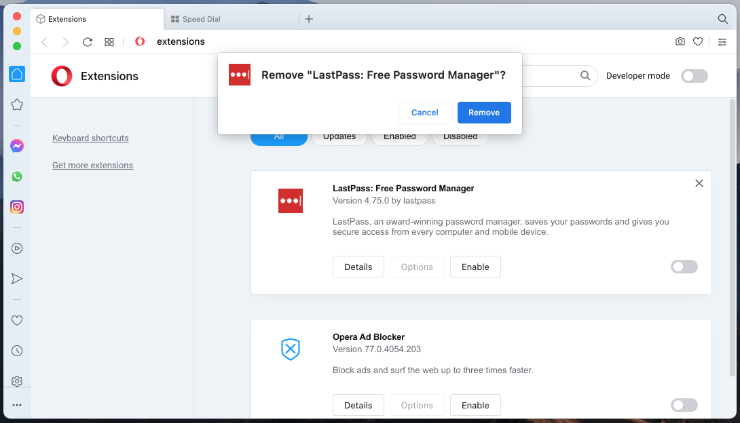740x423 pixels.
Task: Go back to the previous page
Action: (45, 42)
